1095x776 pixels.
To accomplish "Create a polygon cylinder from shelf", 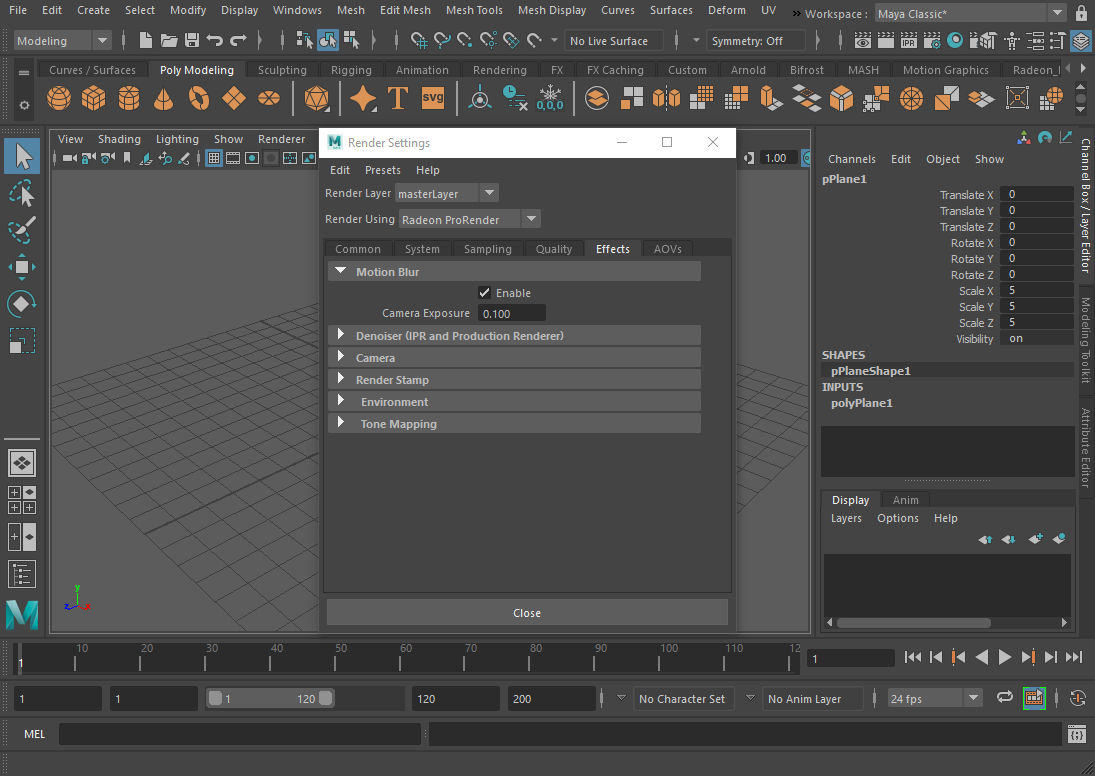I will pyautogui.click(x=128, y=98).
